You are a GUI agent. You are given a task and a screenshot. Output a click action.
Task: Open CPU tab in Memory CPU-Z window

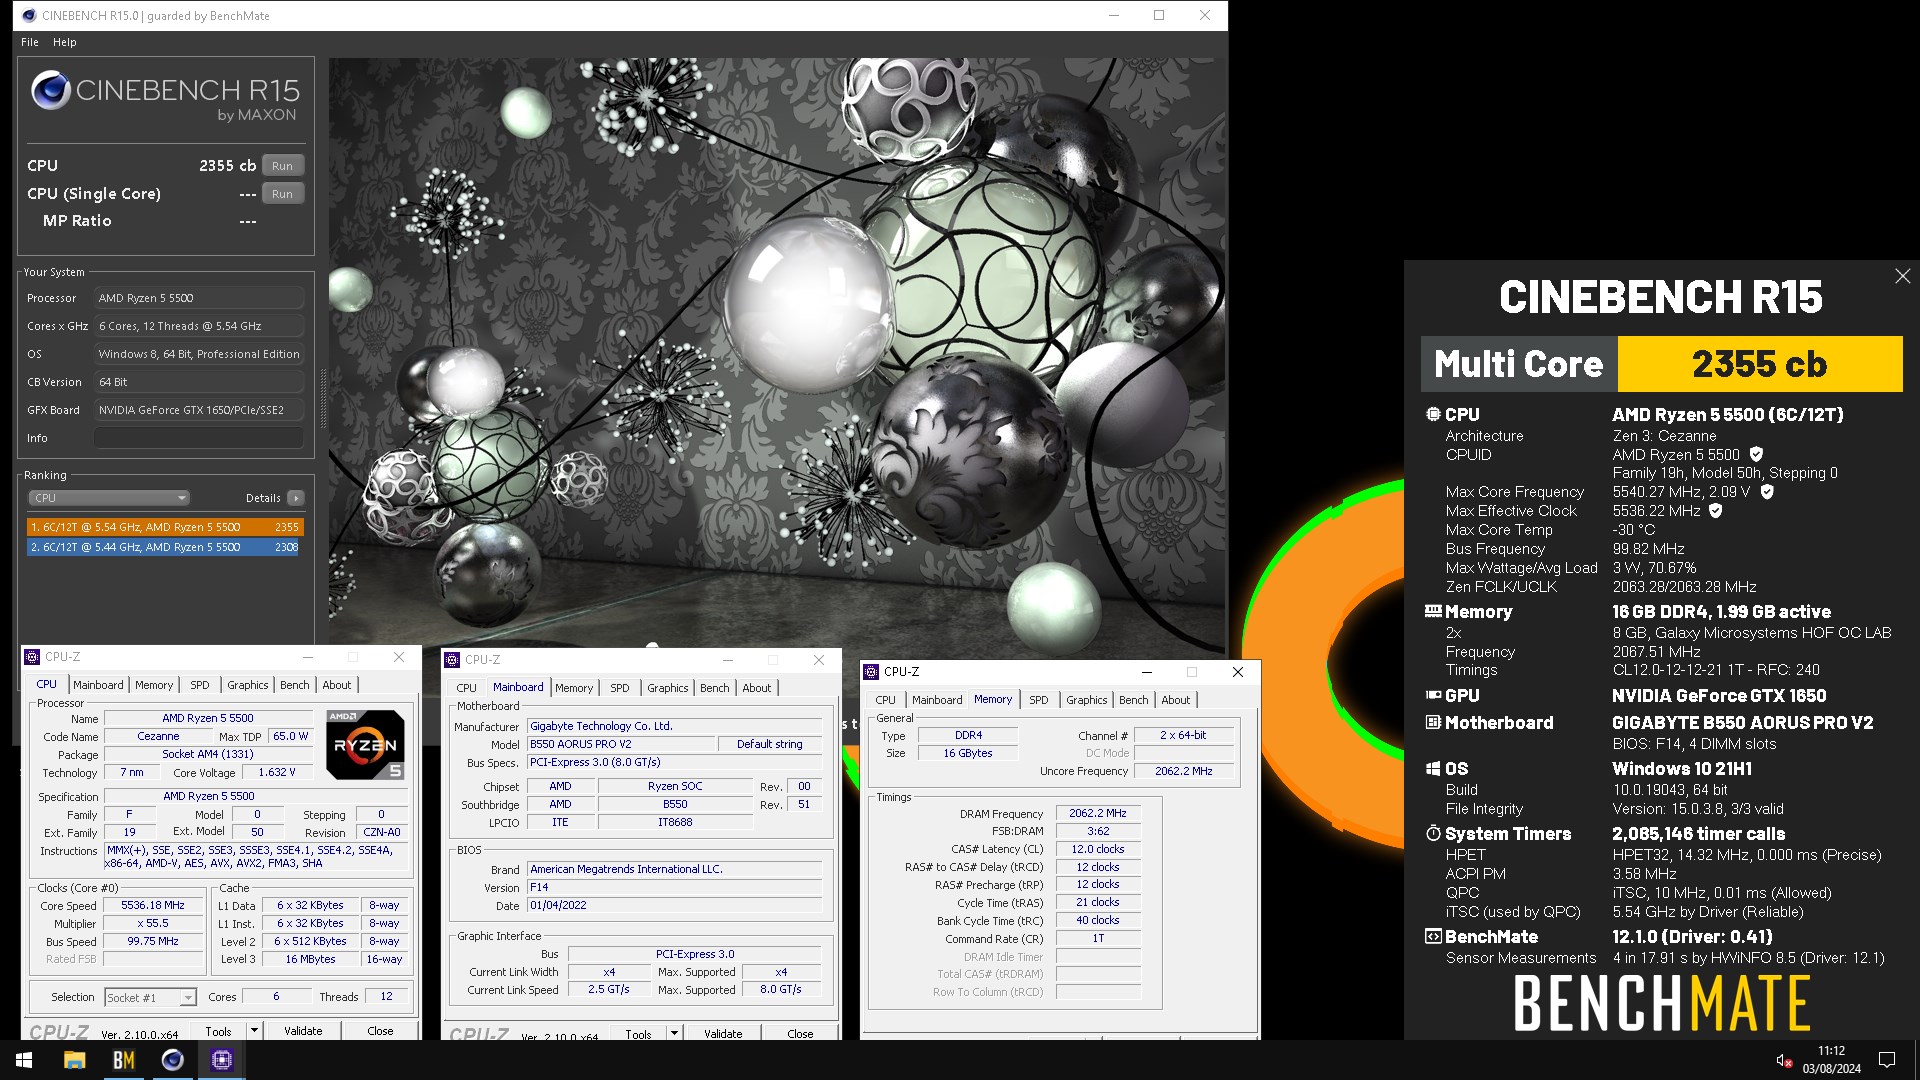click(886, 700)
